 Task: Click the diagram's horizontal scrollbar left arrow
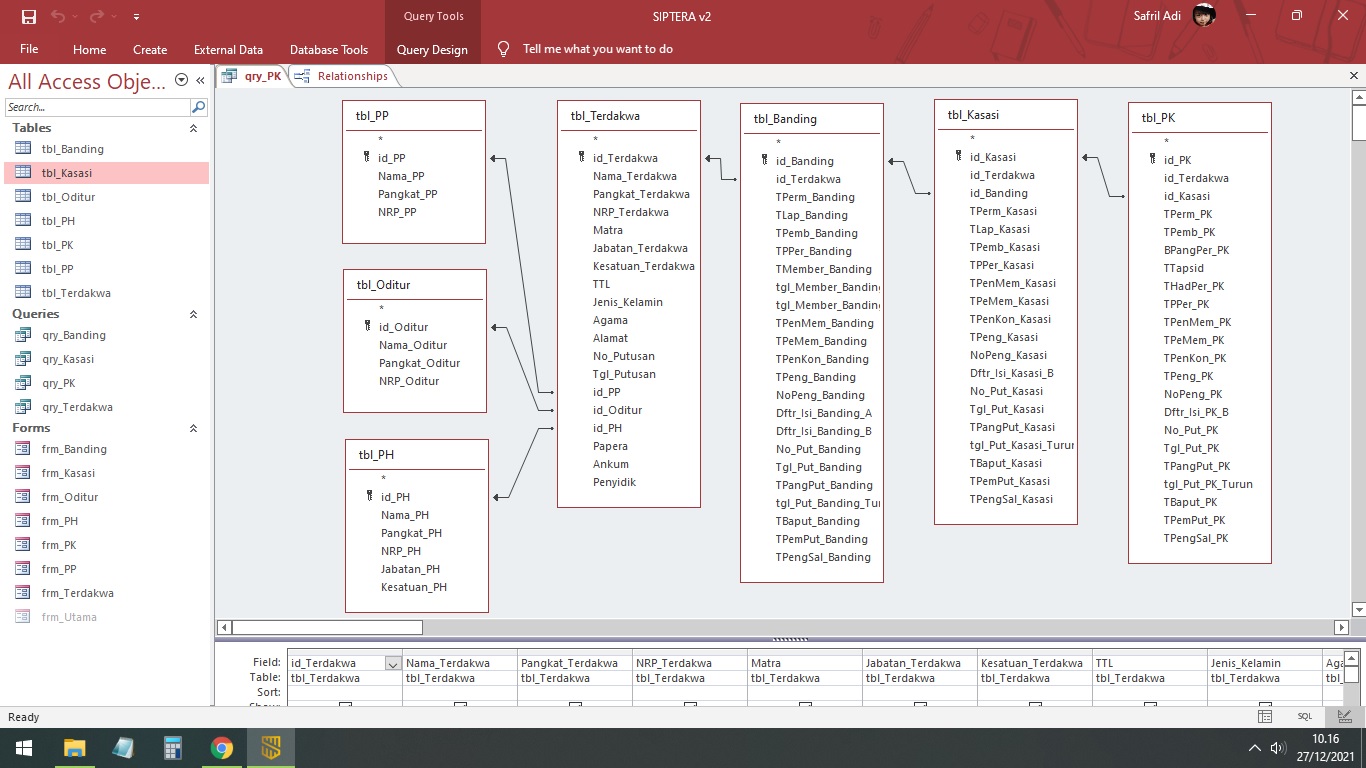[224, 628]
